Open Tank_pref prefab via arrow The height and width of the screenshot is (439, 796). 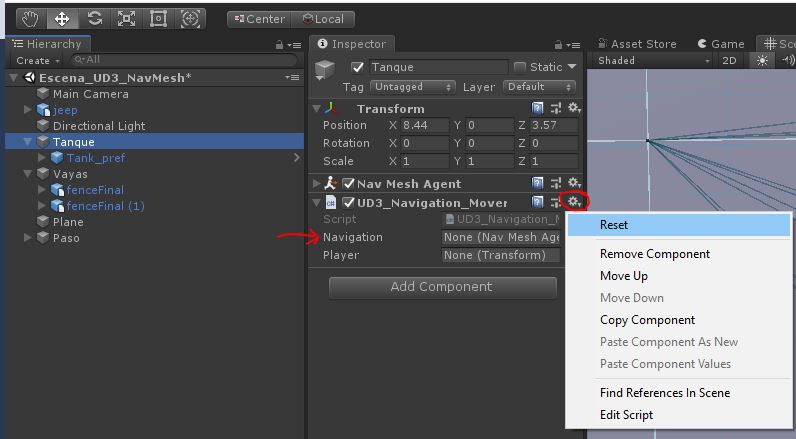(297, 158)
